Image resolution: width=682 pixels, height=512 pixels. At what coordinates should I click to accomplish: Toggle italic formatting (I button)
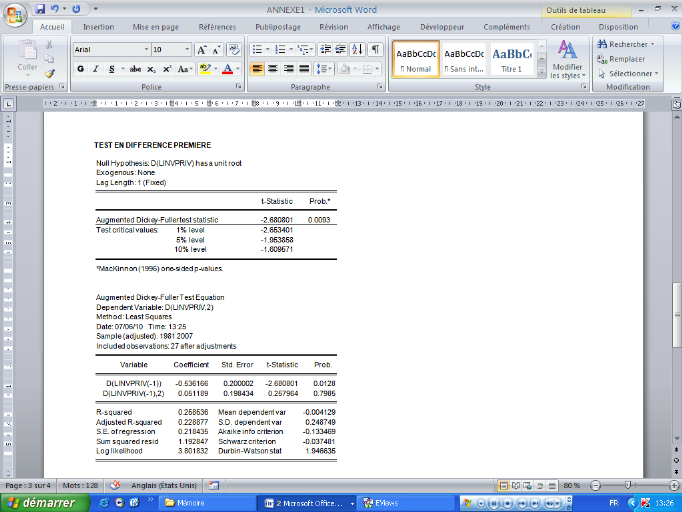95,69
